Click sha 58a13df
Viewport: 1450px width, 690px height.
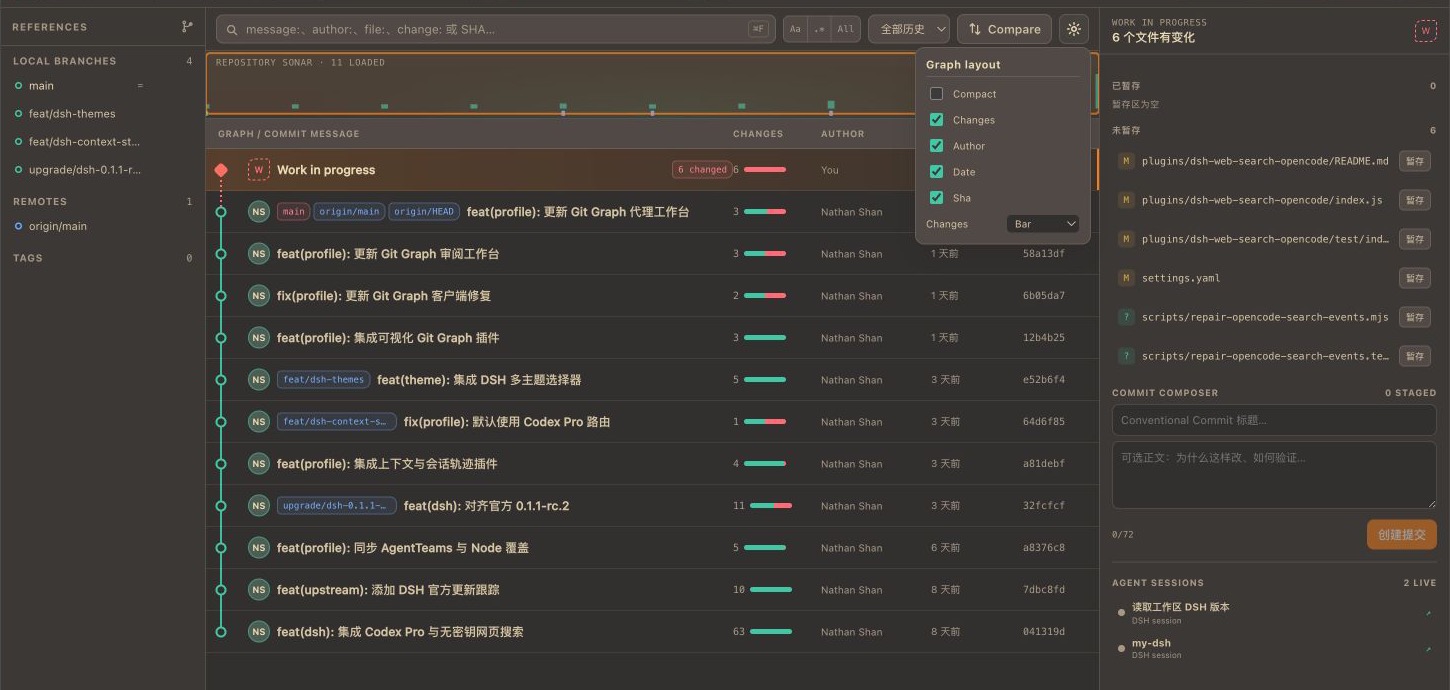point(1044,254)
